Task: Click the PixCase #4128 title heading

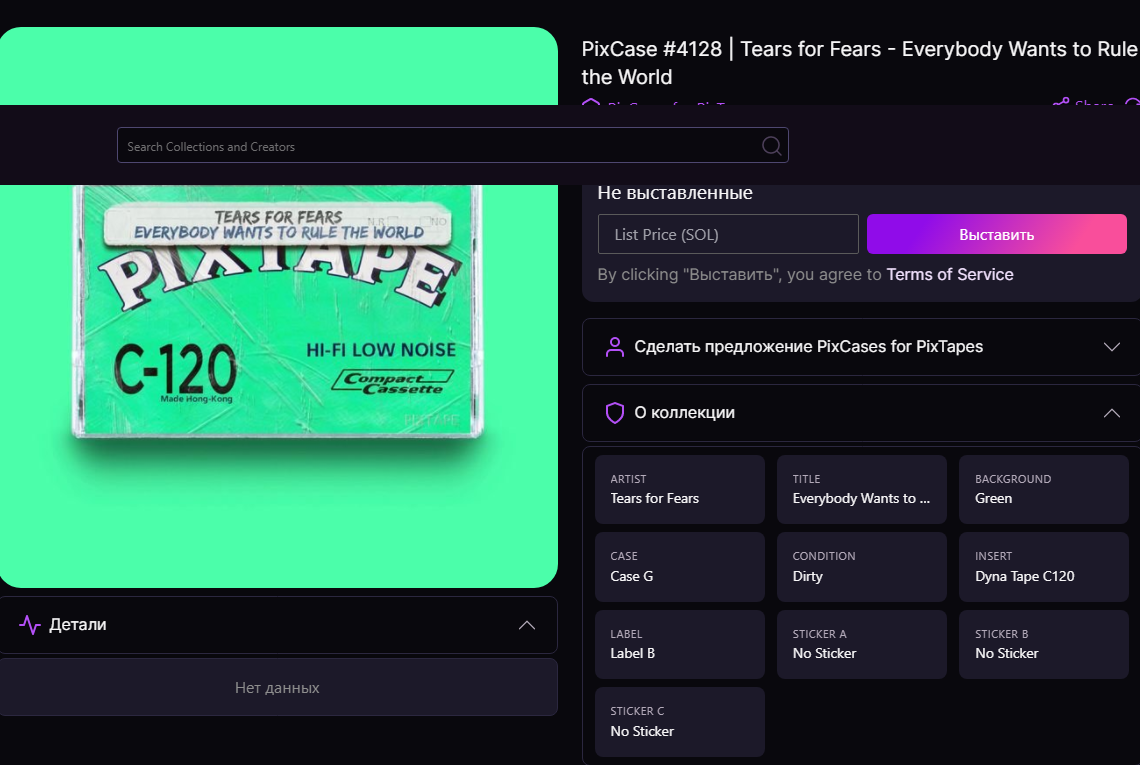Action: tap(859, 63)
